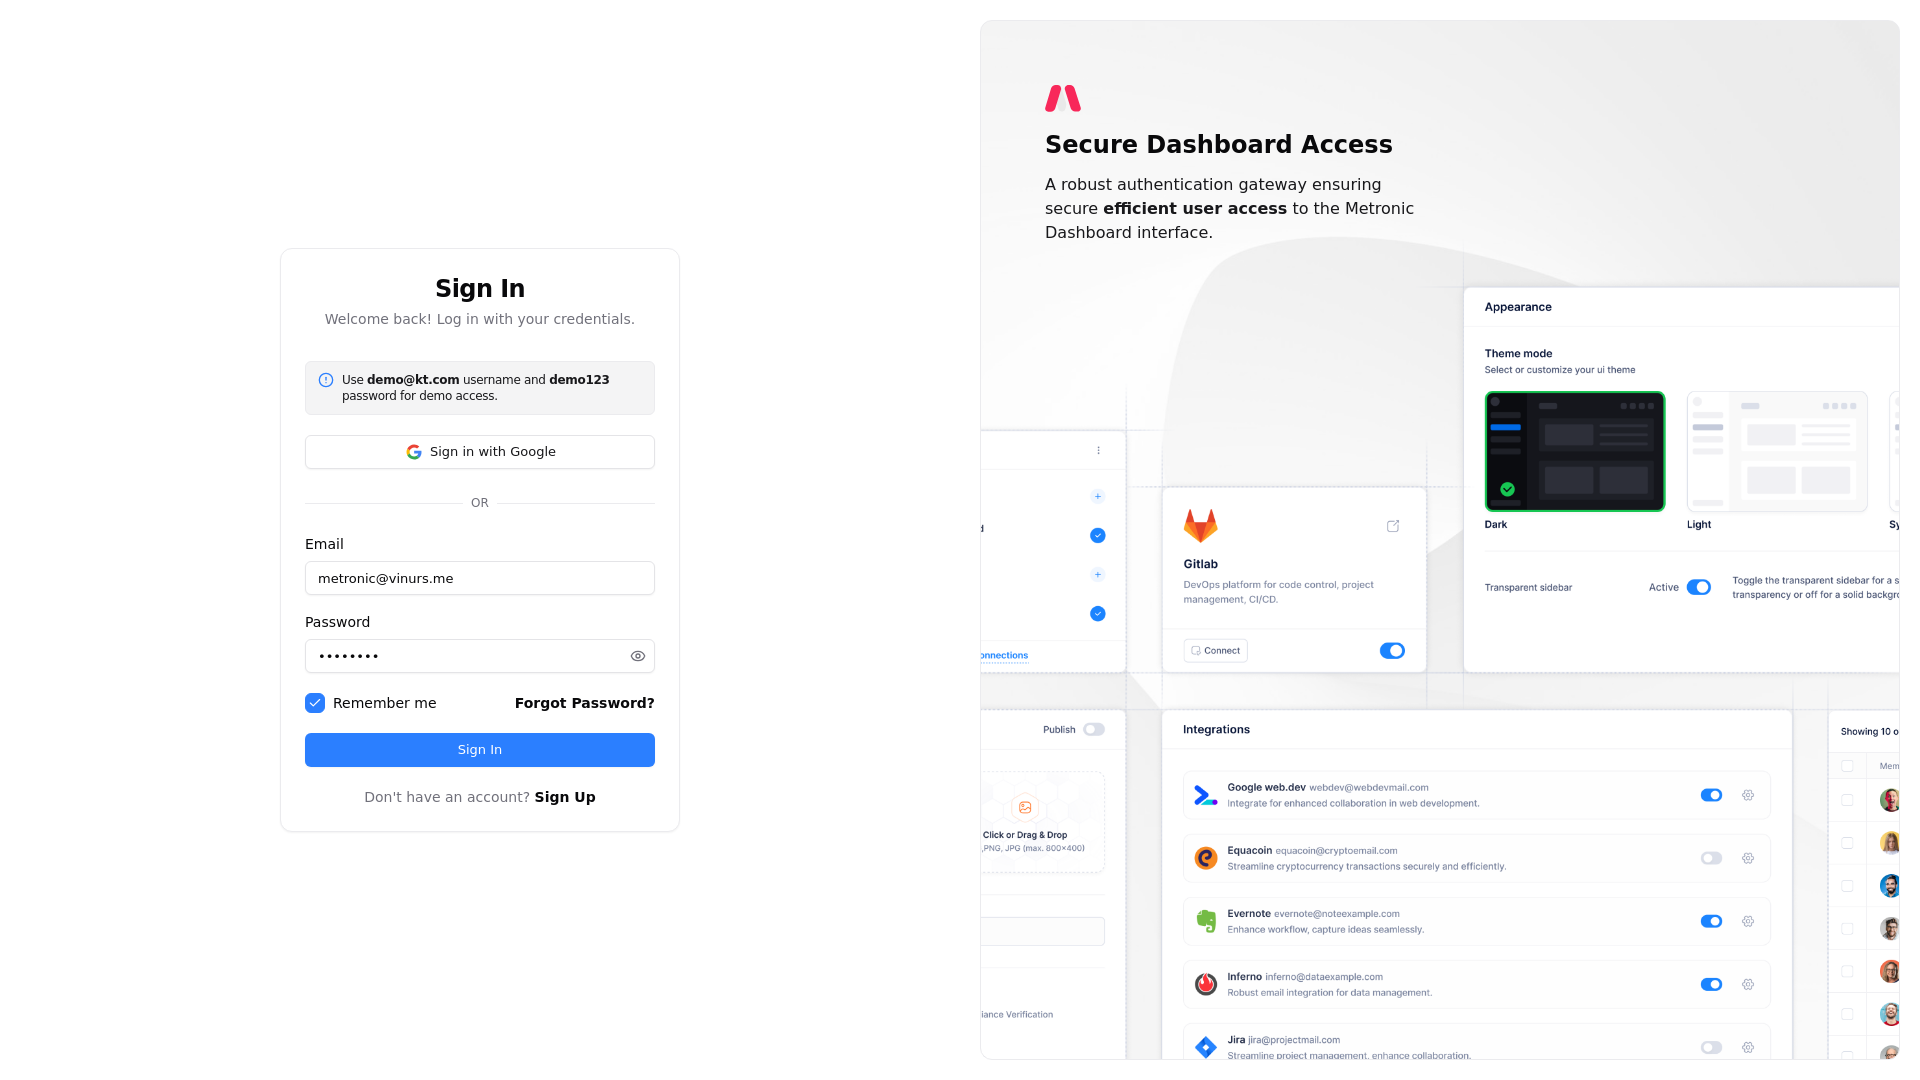Click the blue Sign In button

coord(480,750)
